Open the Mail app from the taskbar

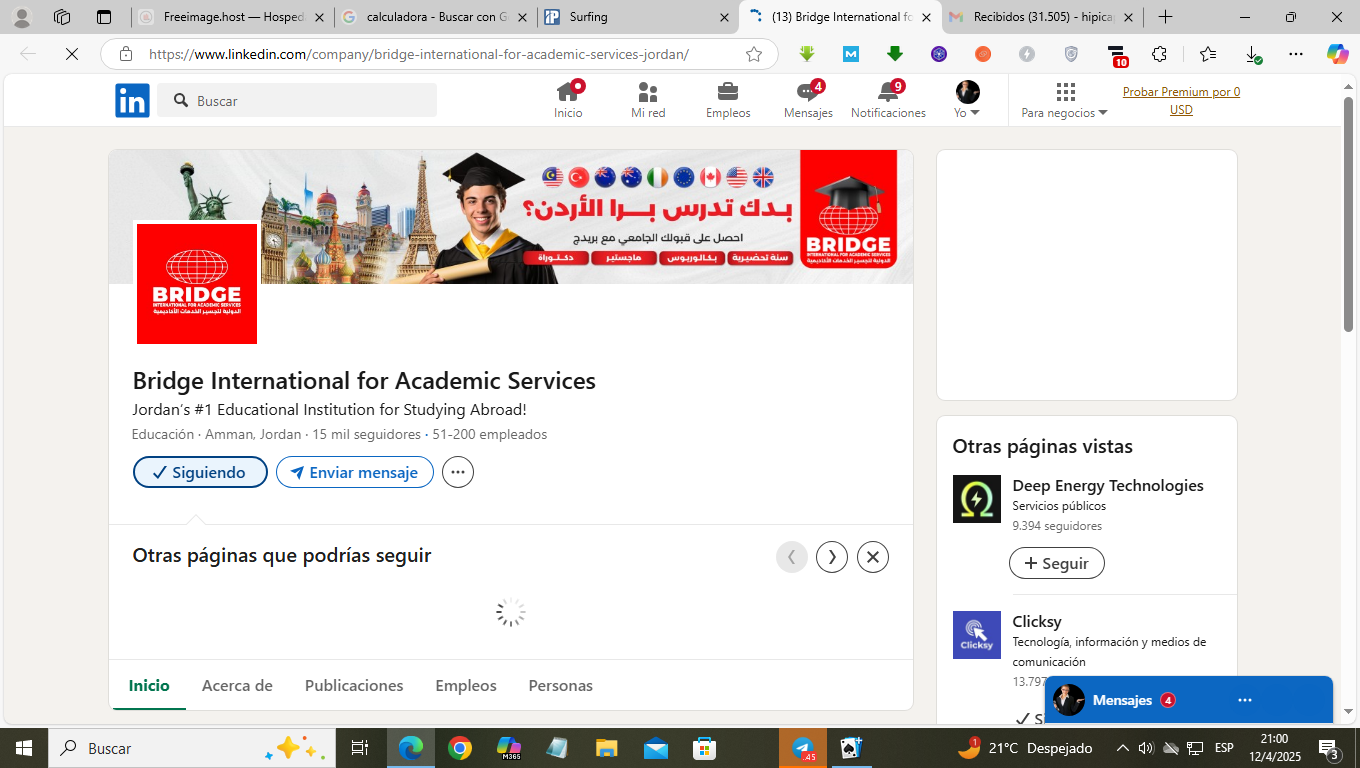pos(656,748)
